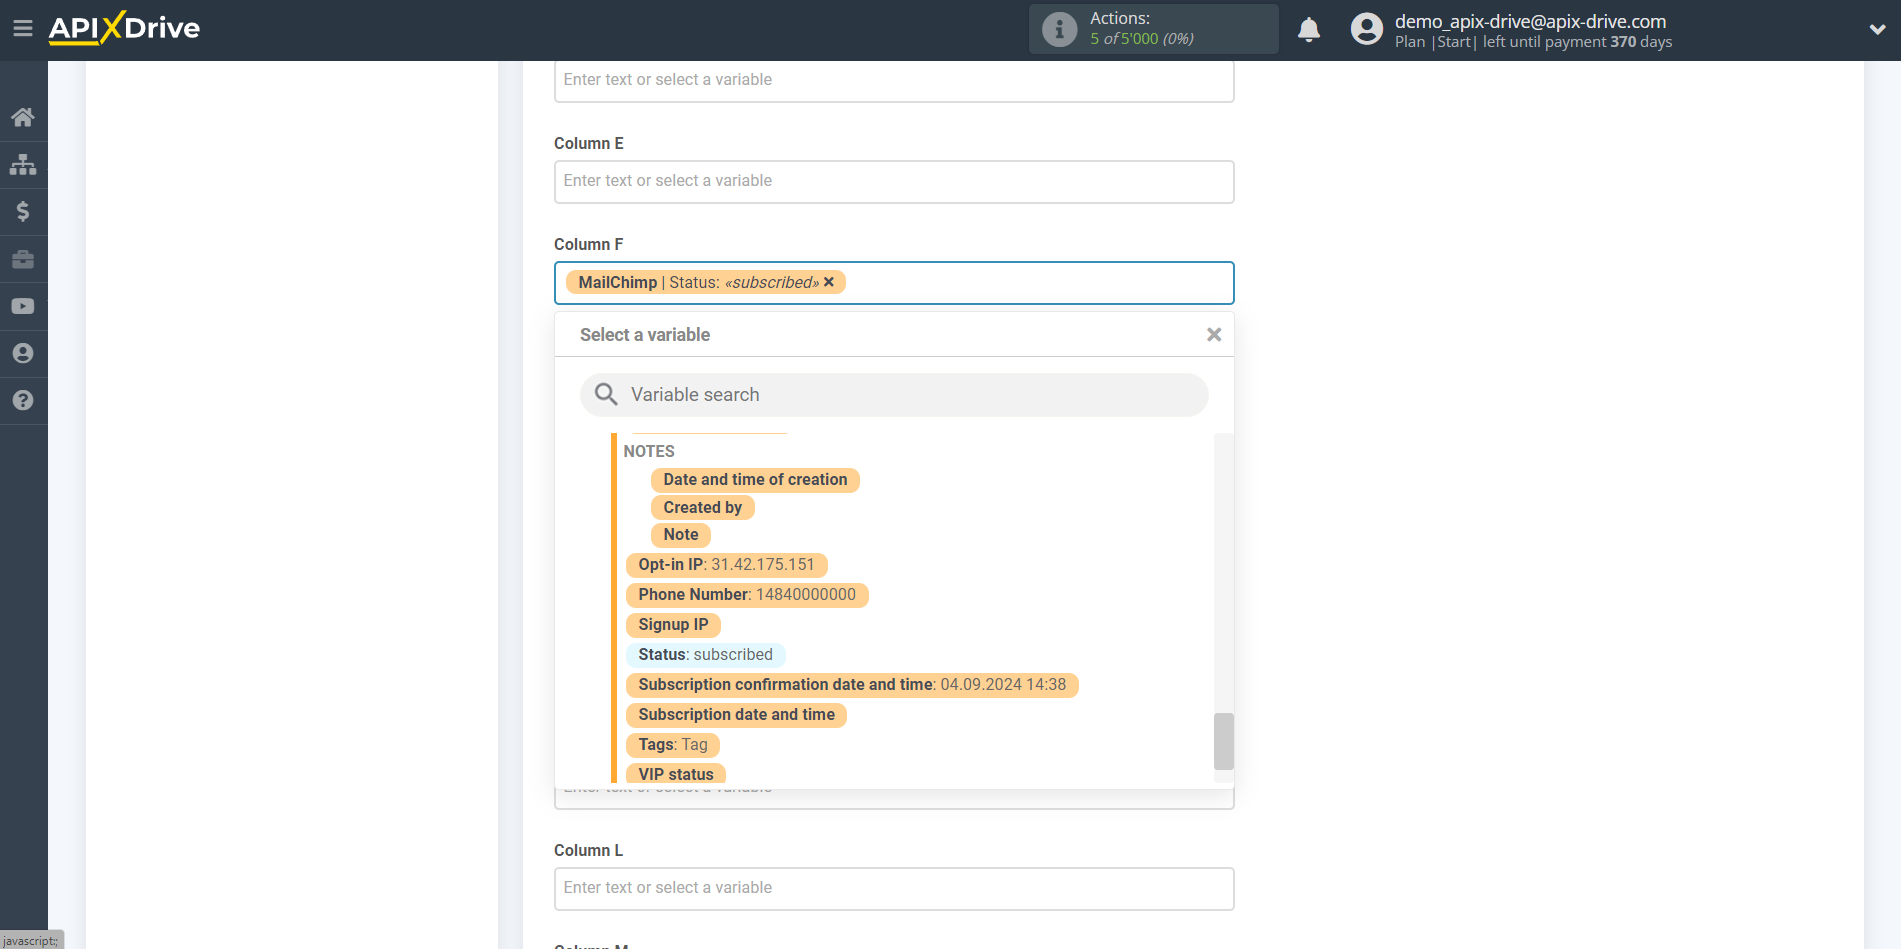Select the Status: subscribed variable
The image size is (1901, 949).
tap(705, 655)
